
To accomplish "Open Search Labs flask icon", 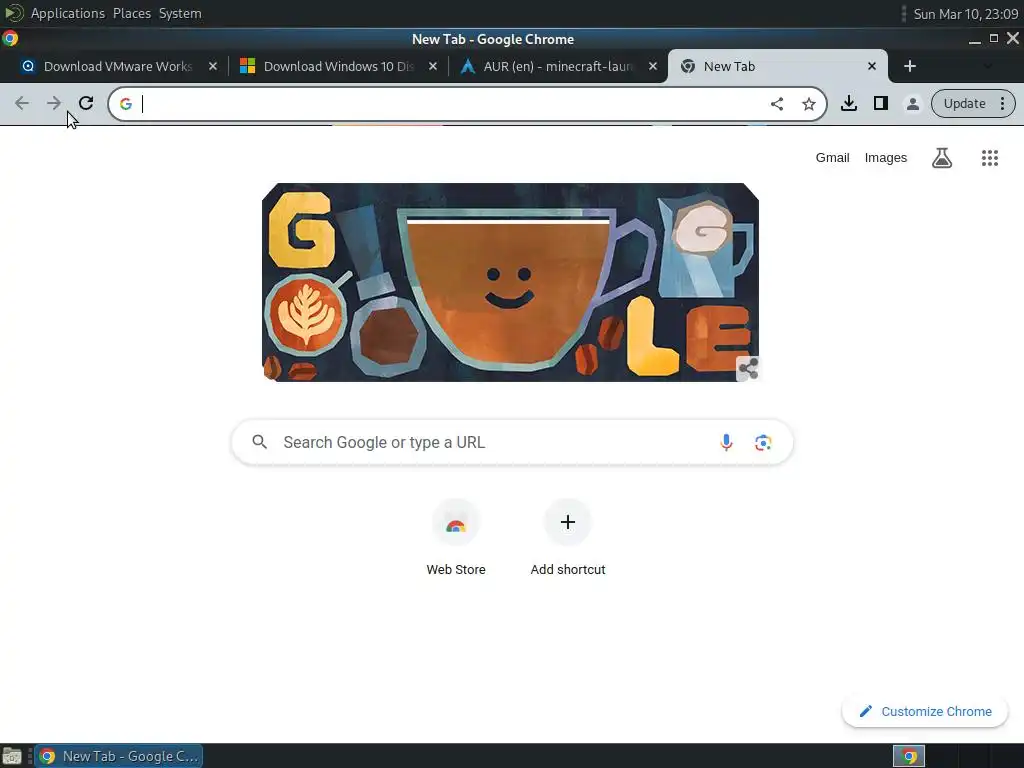I will click(x=942, y=157).
